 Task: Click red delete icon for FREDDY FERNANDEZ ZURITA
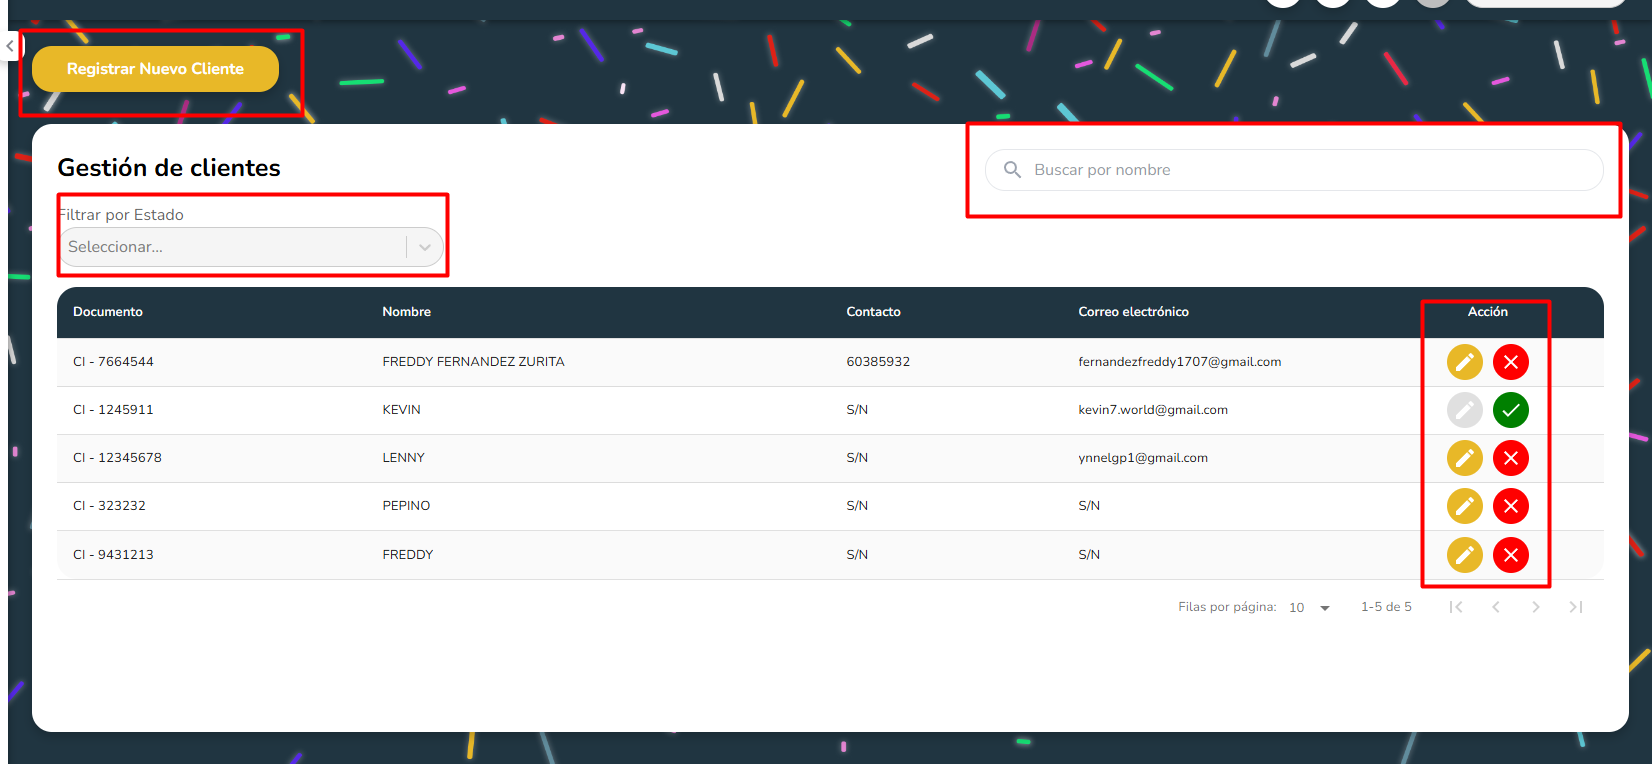tap(1510, 362)
